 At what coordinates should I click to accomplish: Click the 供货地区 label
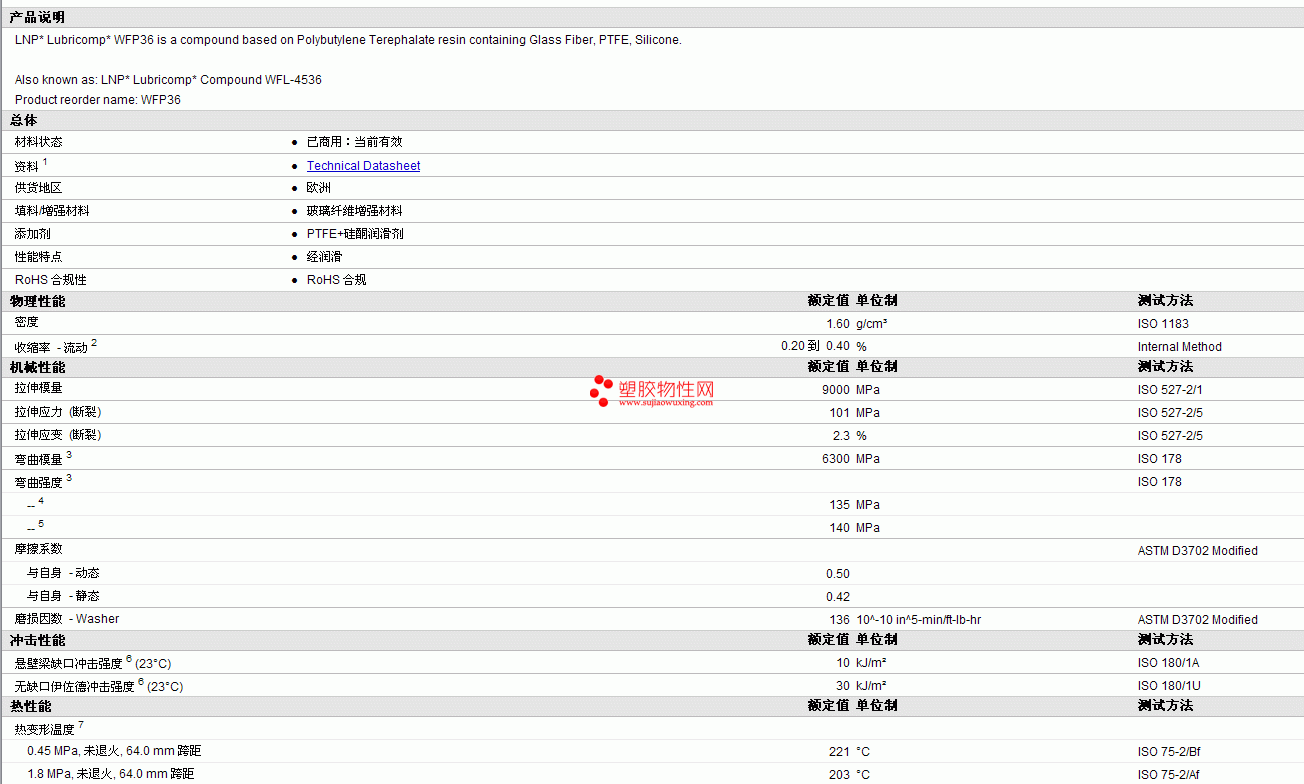(38, 188)
